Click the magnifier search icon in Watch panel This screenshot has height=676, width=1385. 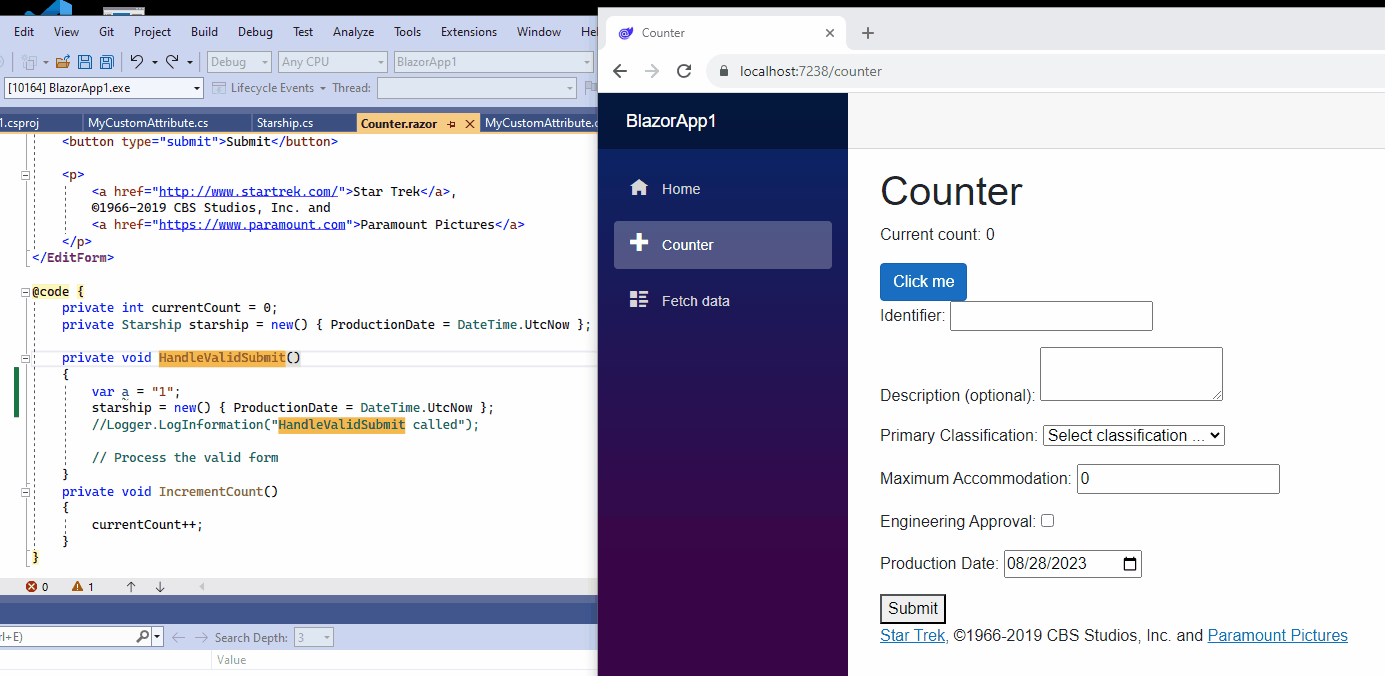142,636
